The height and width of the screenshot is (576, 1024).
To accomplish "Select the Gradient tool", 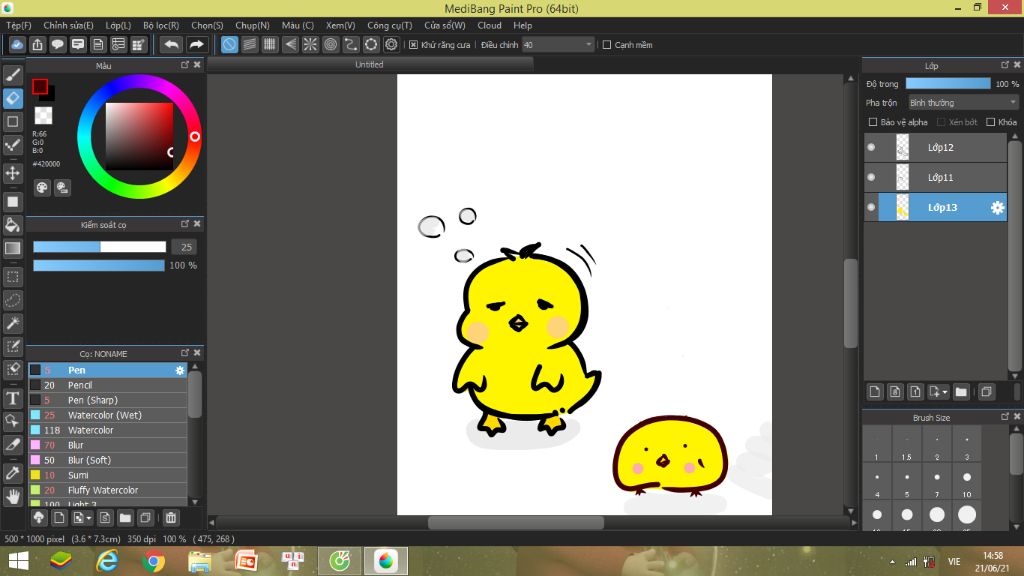I will click(x=12, y=248).
